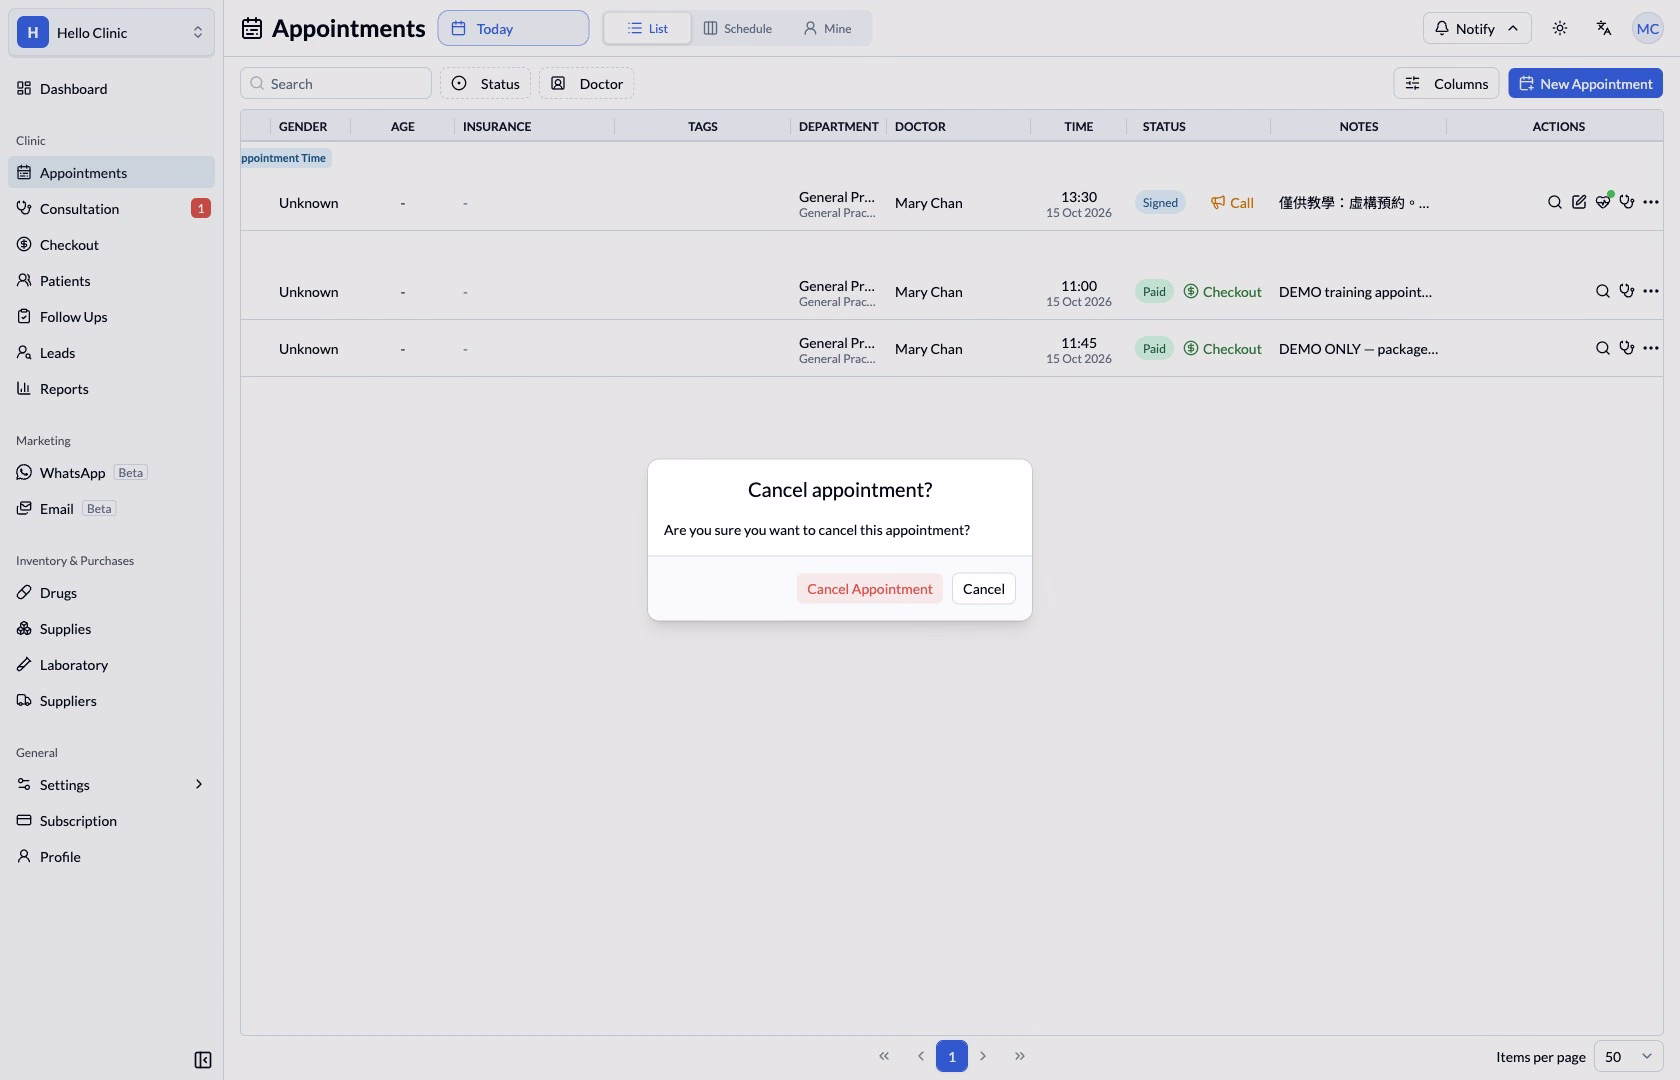1680x1080 pixels.
Task: Dismiss dialog with the Cancel button
Action: tap(983, 589)
